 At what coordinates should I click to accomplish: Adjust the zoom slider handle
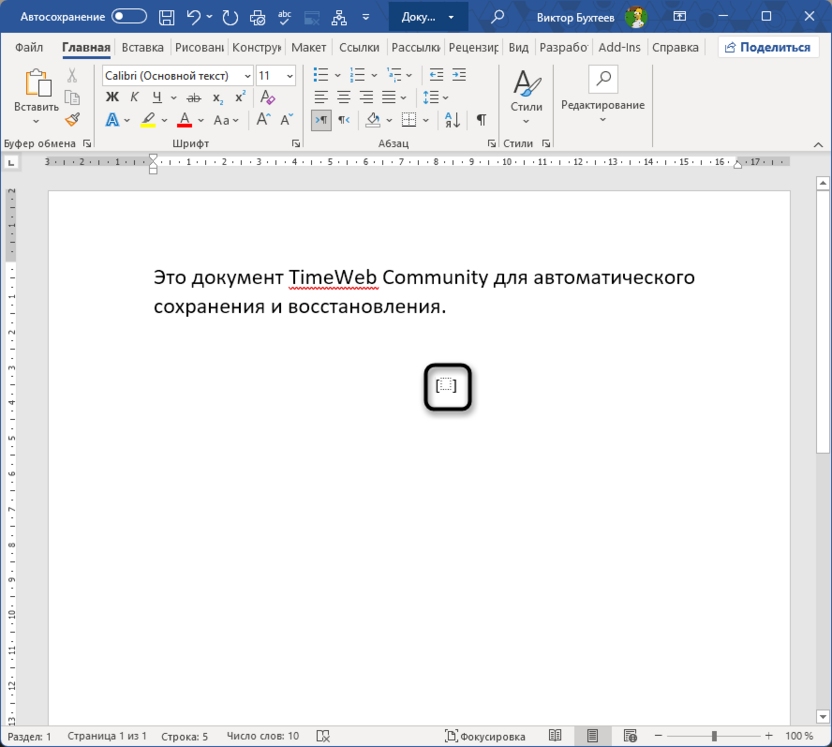[714, 736]
